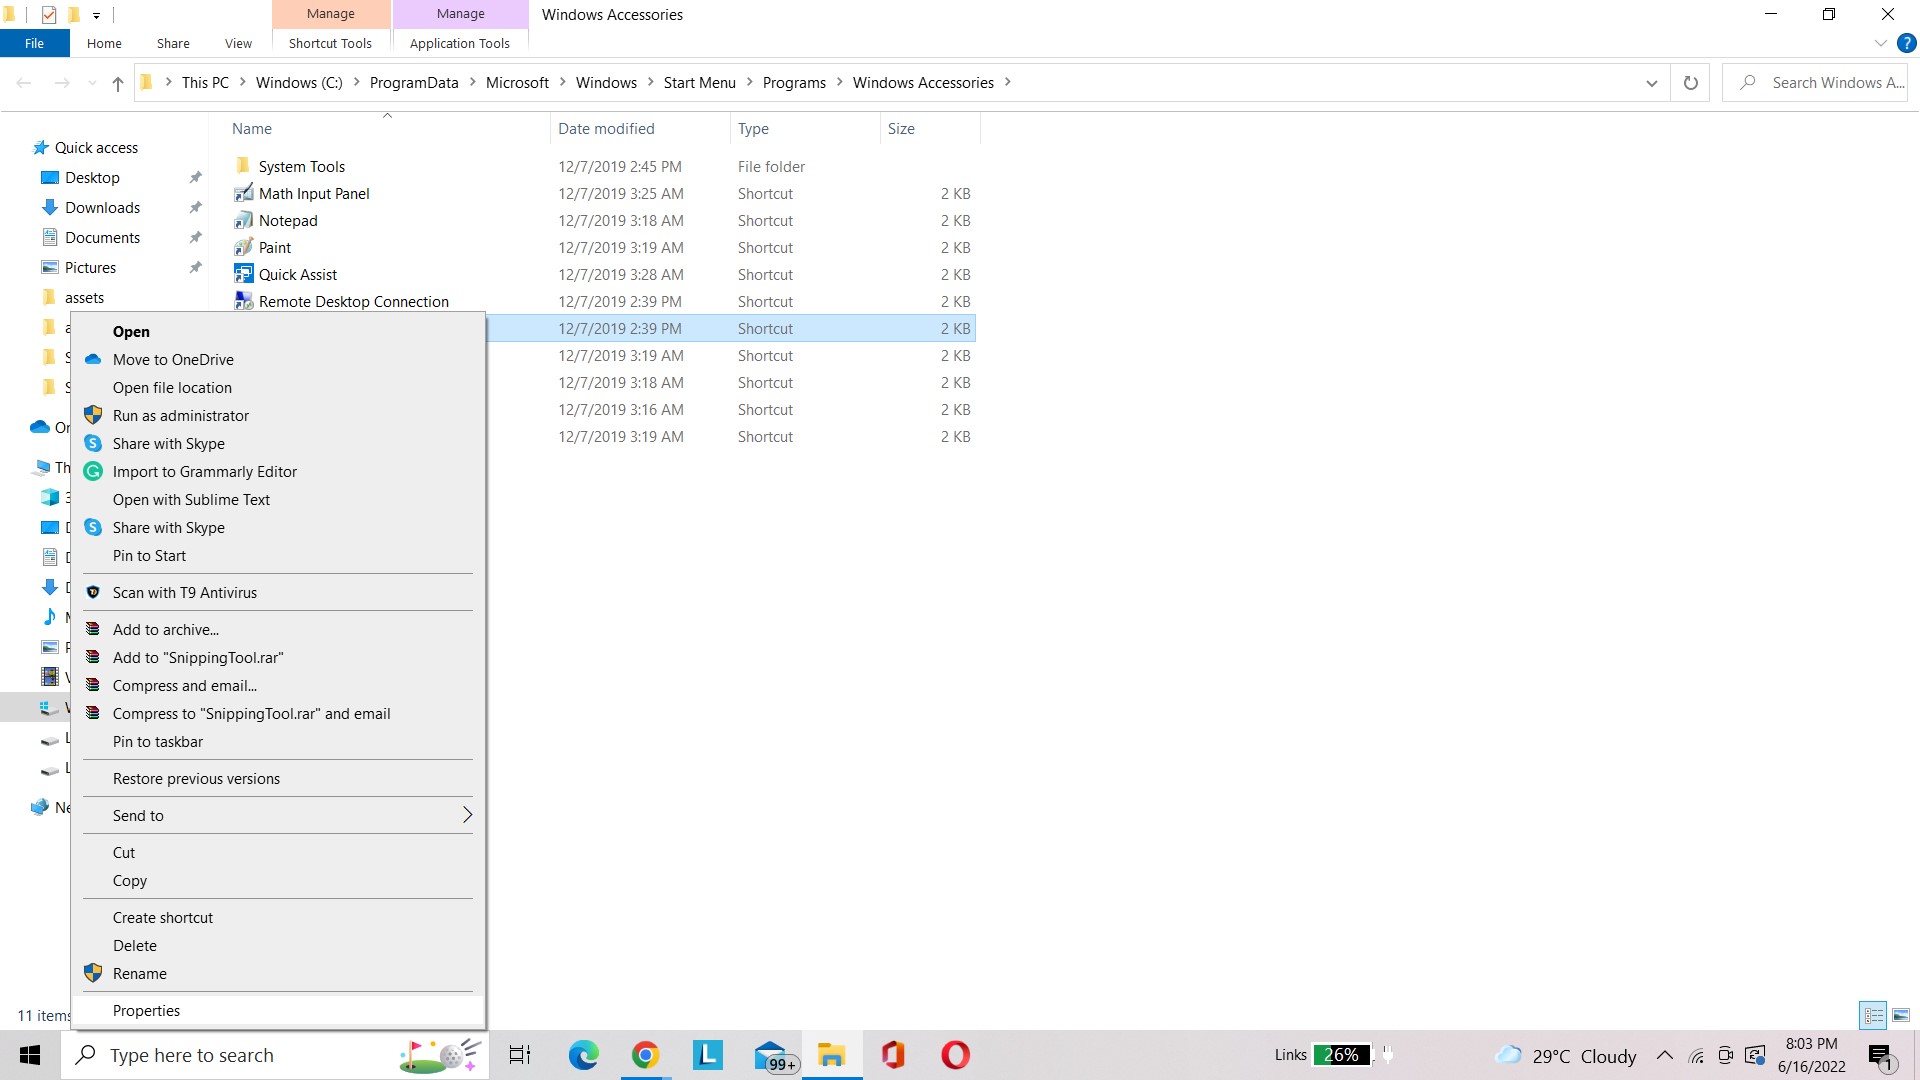Switch to large icons view mode

[1901, 1015]
